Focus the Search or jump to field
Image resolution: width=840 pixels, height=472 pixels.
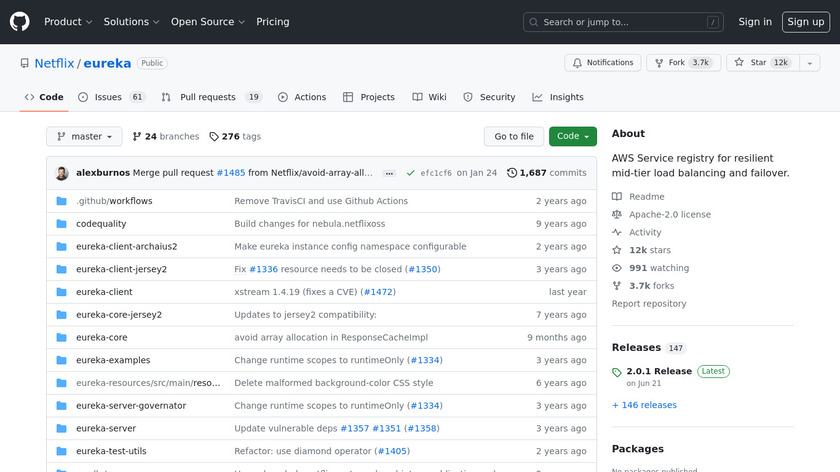click(623, 22)
